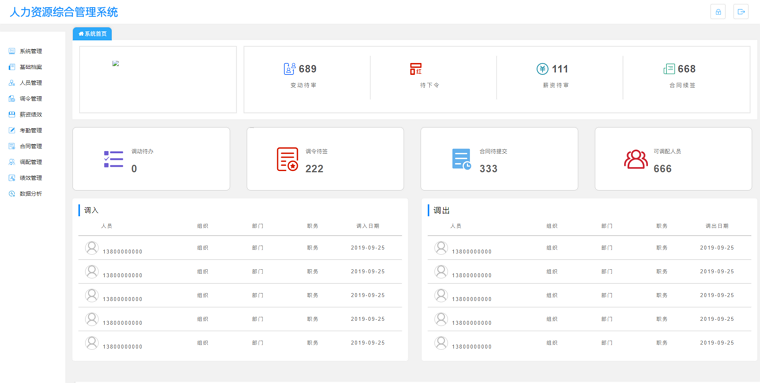The height and width of the screenshot is (383, 760).
Task: Click the 可调配人员 count 666
Action: coord(663,169)
